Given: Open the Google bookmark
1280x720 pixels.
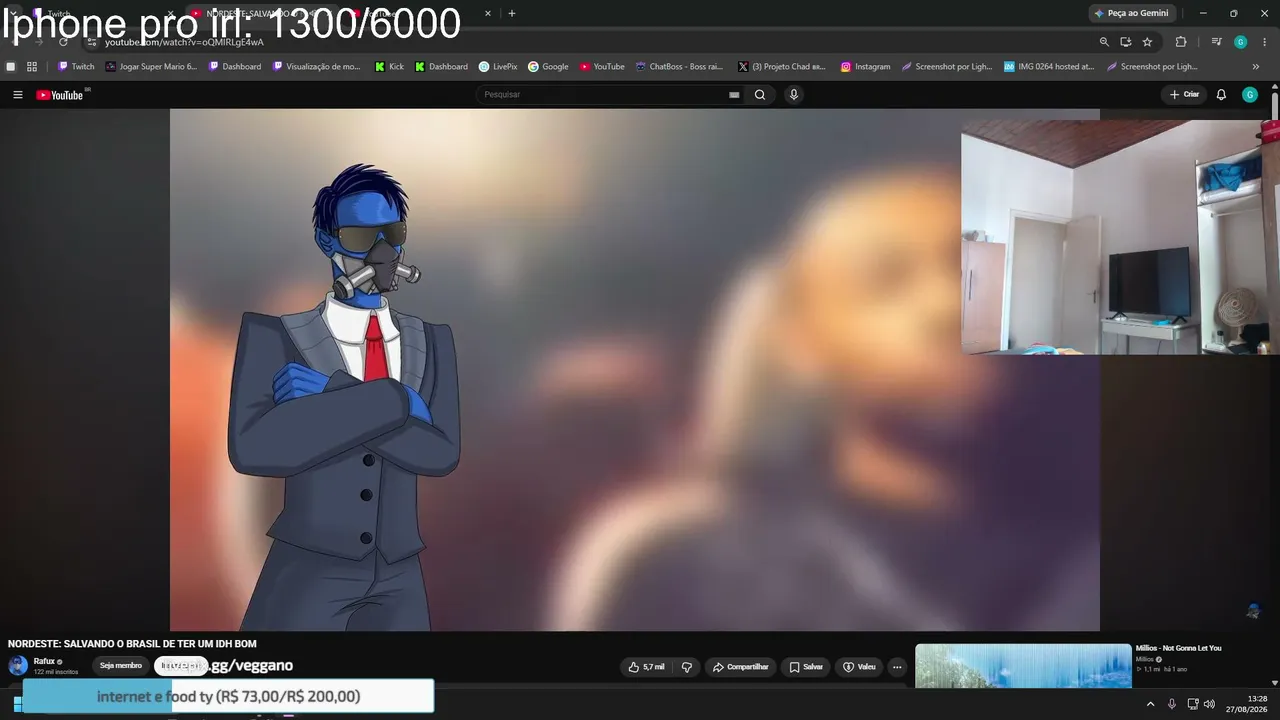Looking at the screenshot, I should (548, 67).
